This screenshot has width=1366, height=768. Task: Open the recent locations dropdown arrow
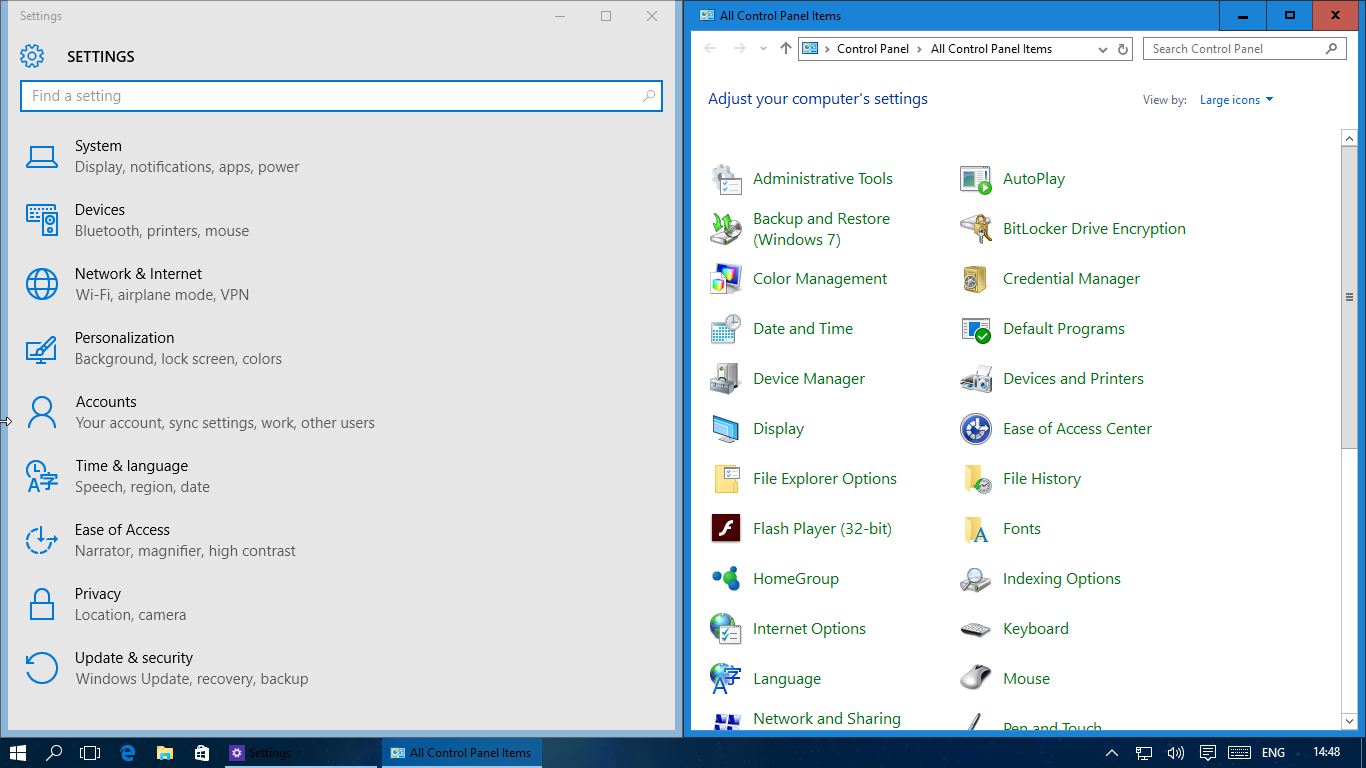point(763,49)
